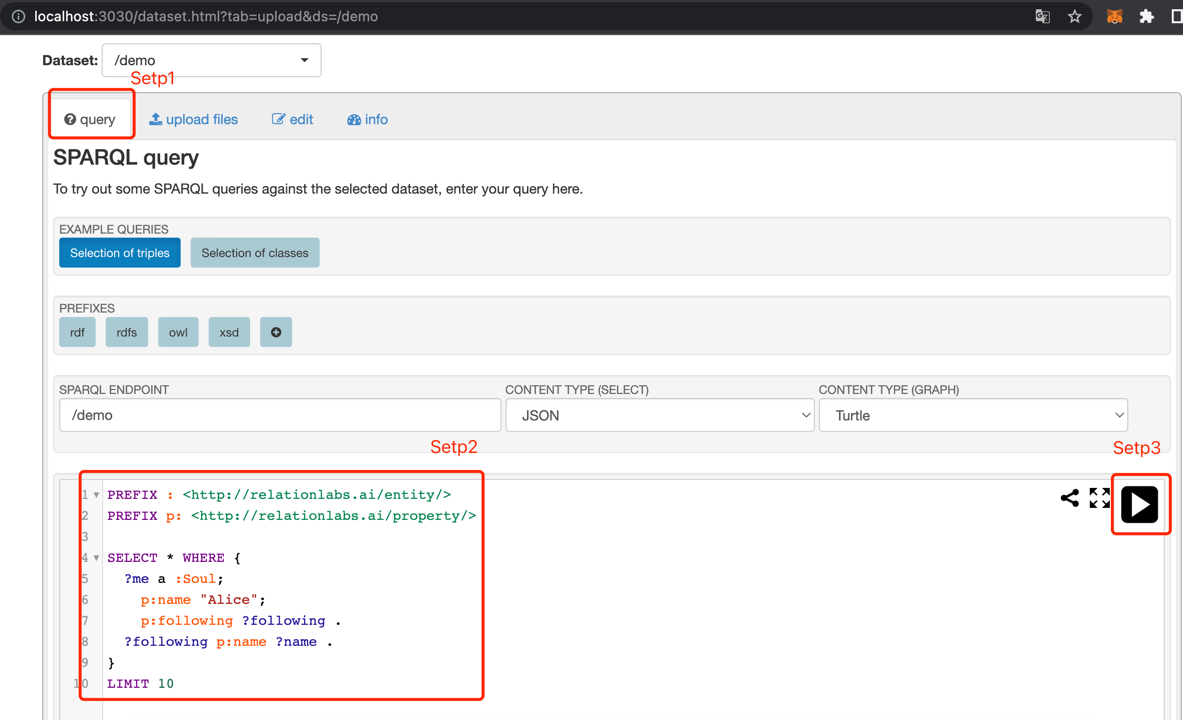Load the Selection of triples example
Screen dimensions: 1183x720
pyautogui.click(x=120, y=253)
